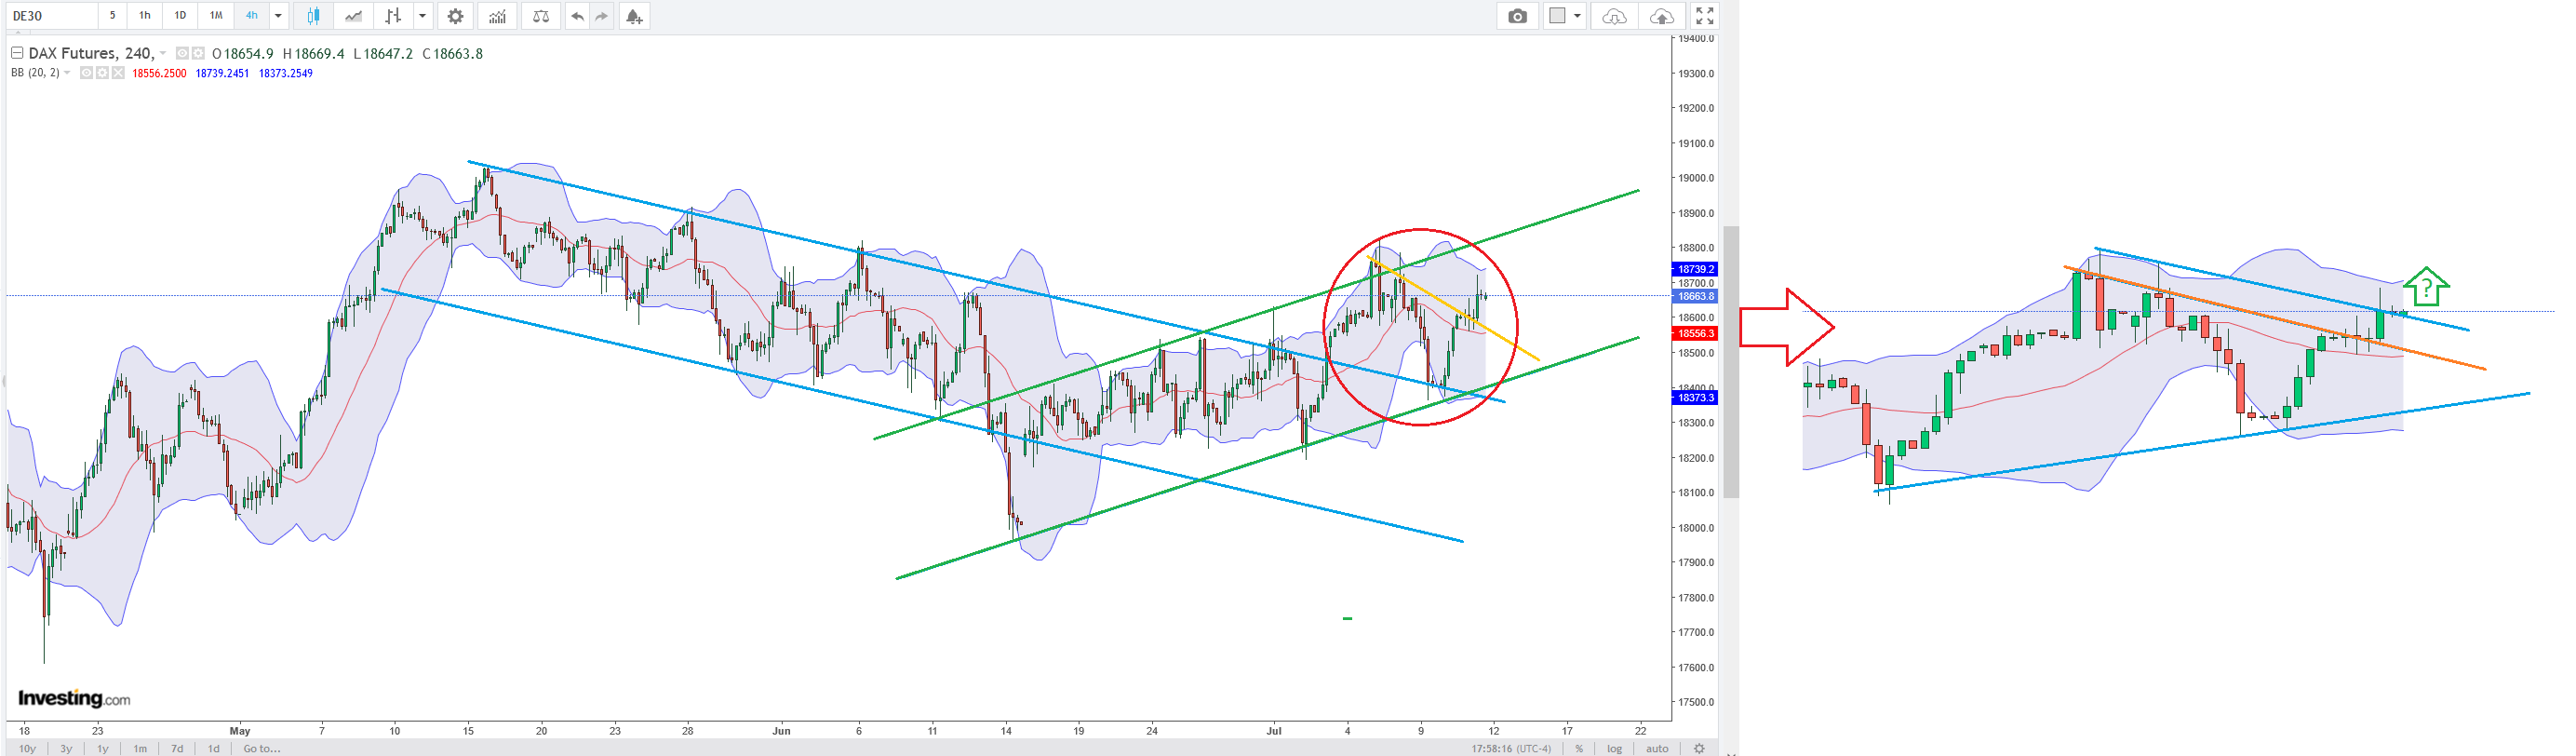
Task: Switch to the 1h timeframe
Action: pos(145,16)
